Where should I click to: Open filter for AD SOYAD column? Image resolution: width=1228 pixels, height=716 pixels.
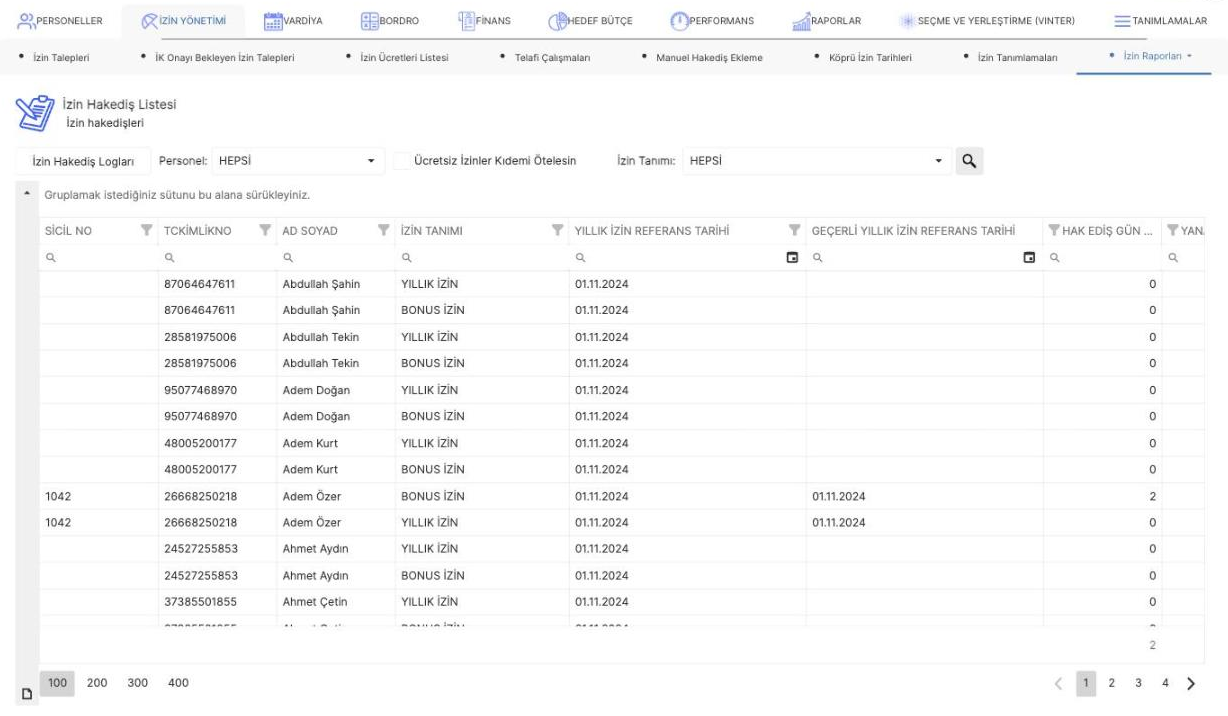point(384,232)
